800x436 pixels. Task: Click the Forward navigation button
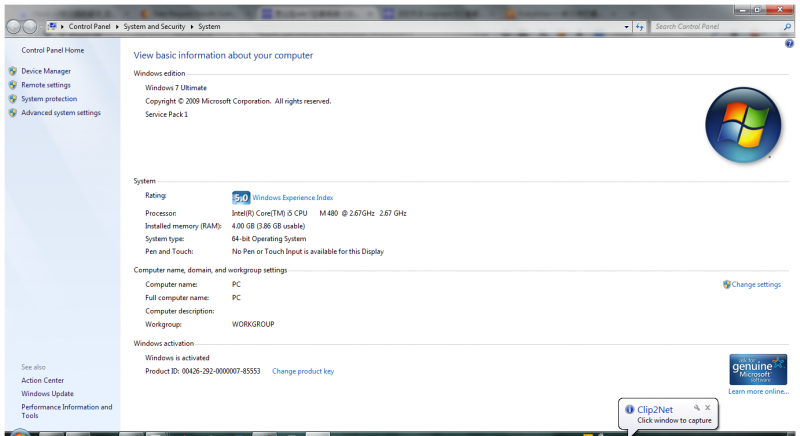(x=30, y=27)
